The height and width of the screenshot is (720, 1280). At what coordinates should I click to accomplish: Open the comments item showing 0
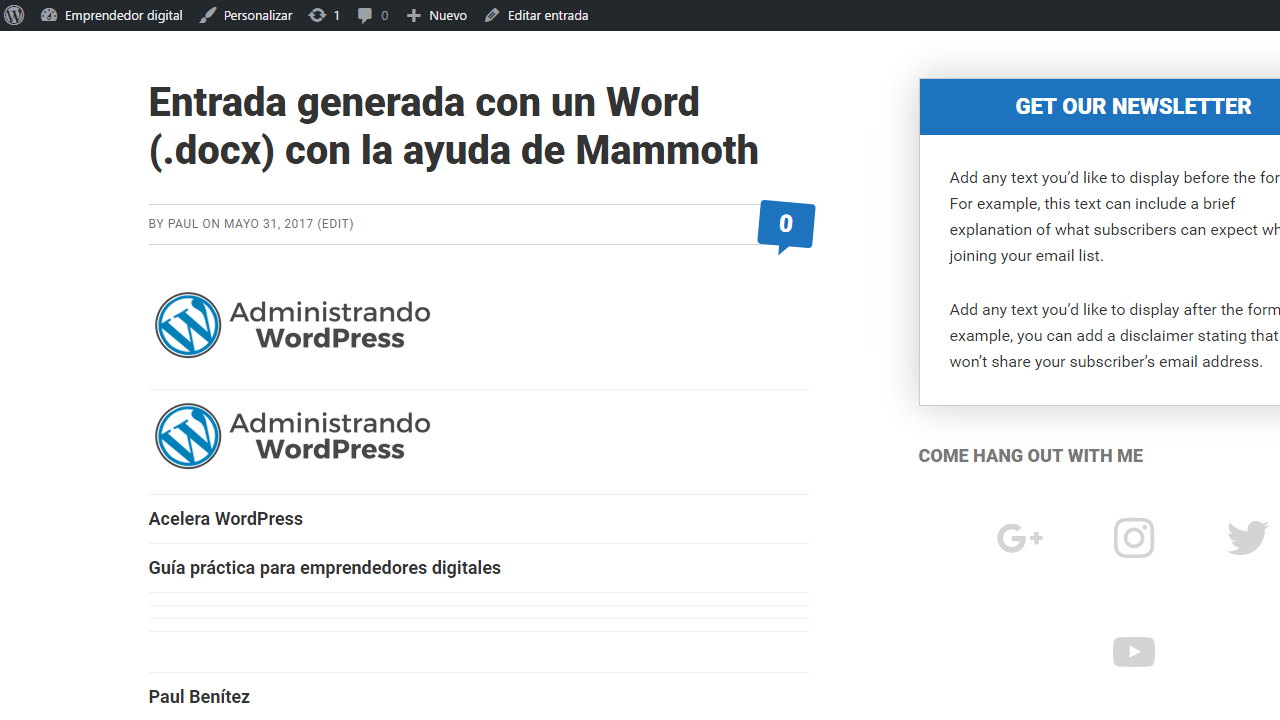(x=373, y=15)
